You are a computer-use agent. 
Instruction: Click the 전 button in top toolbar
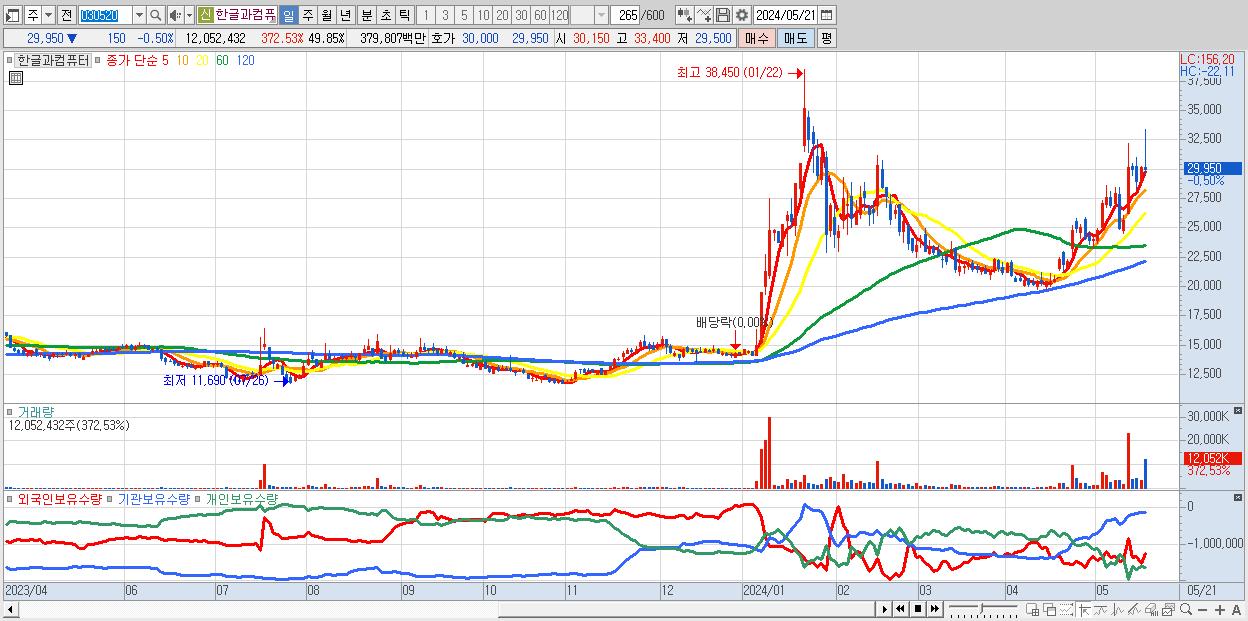click(x=66, y=15)
